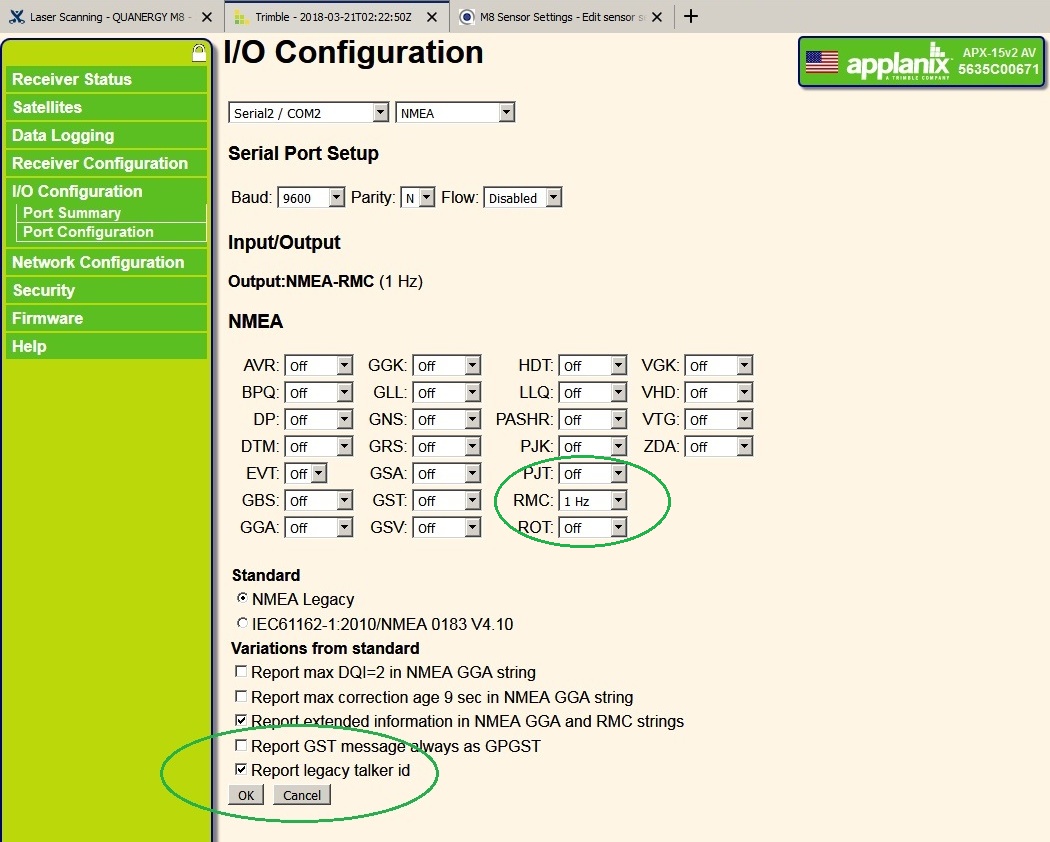The width and height of the screenshot is (1050, 842).
Task: Open Receiver Status menu item
Action: point(72,79)
